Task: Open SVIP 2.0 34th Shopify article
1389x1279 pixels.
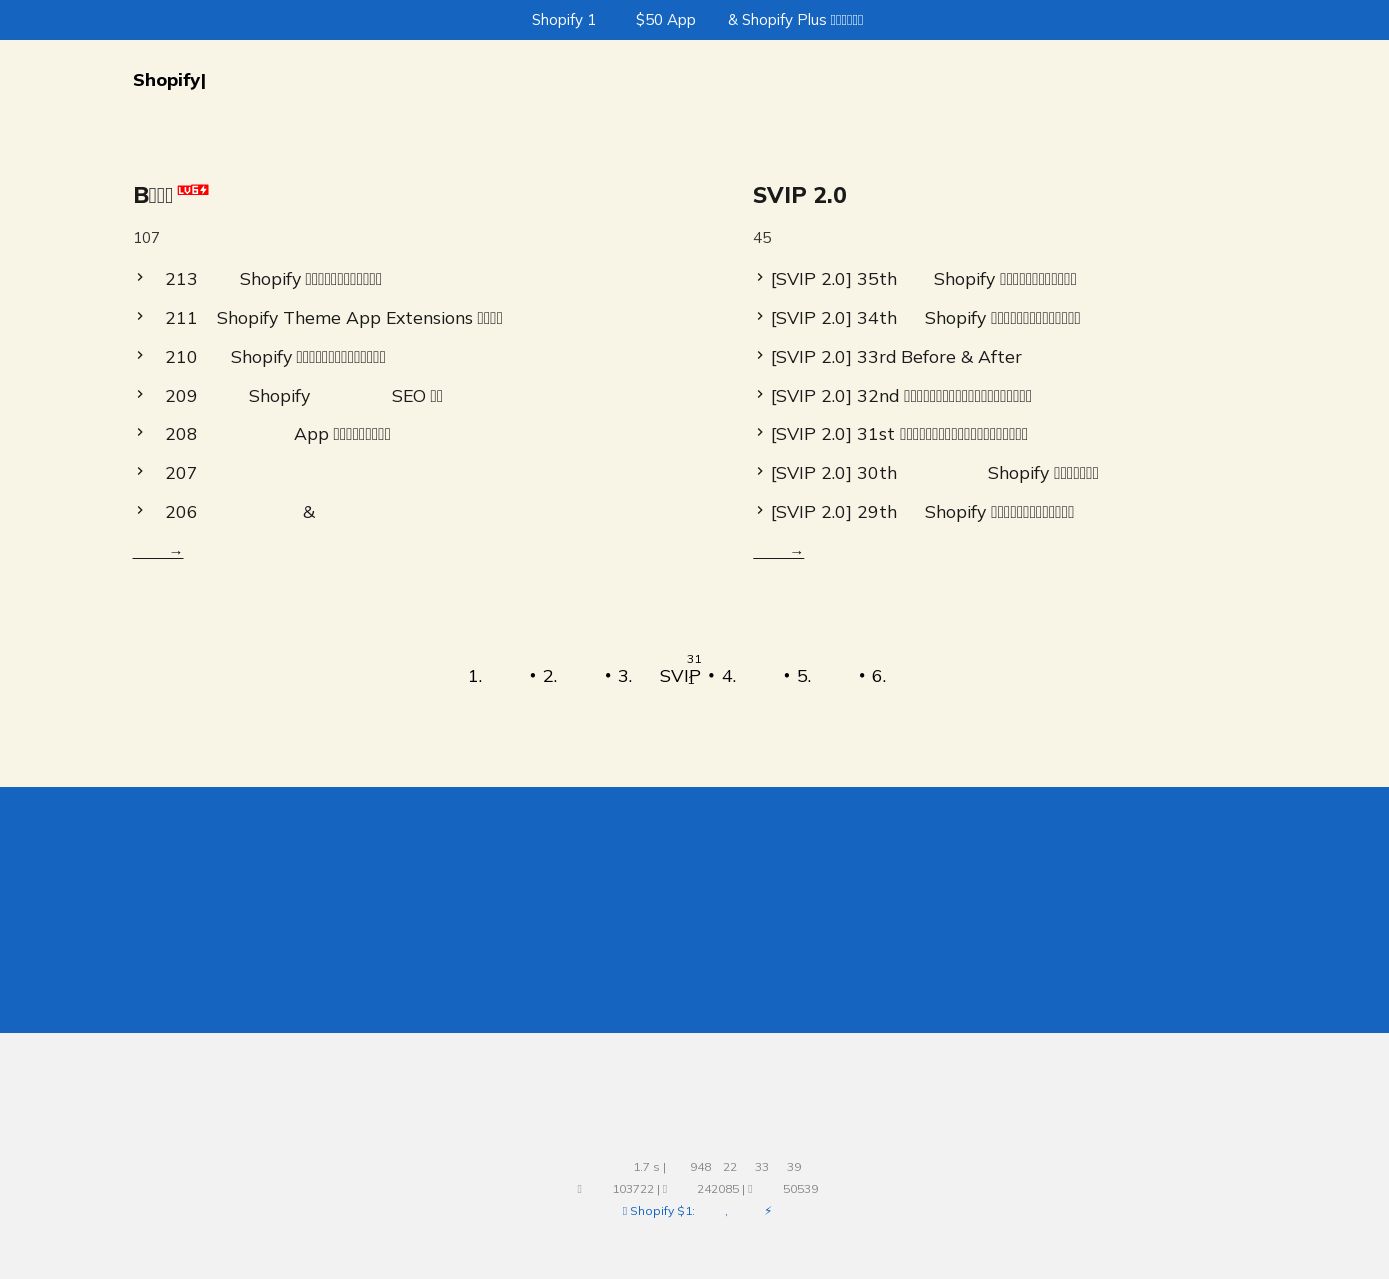Action: point(926,318)
